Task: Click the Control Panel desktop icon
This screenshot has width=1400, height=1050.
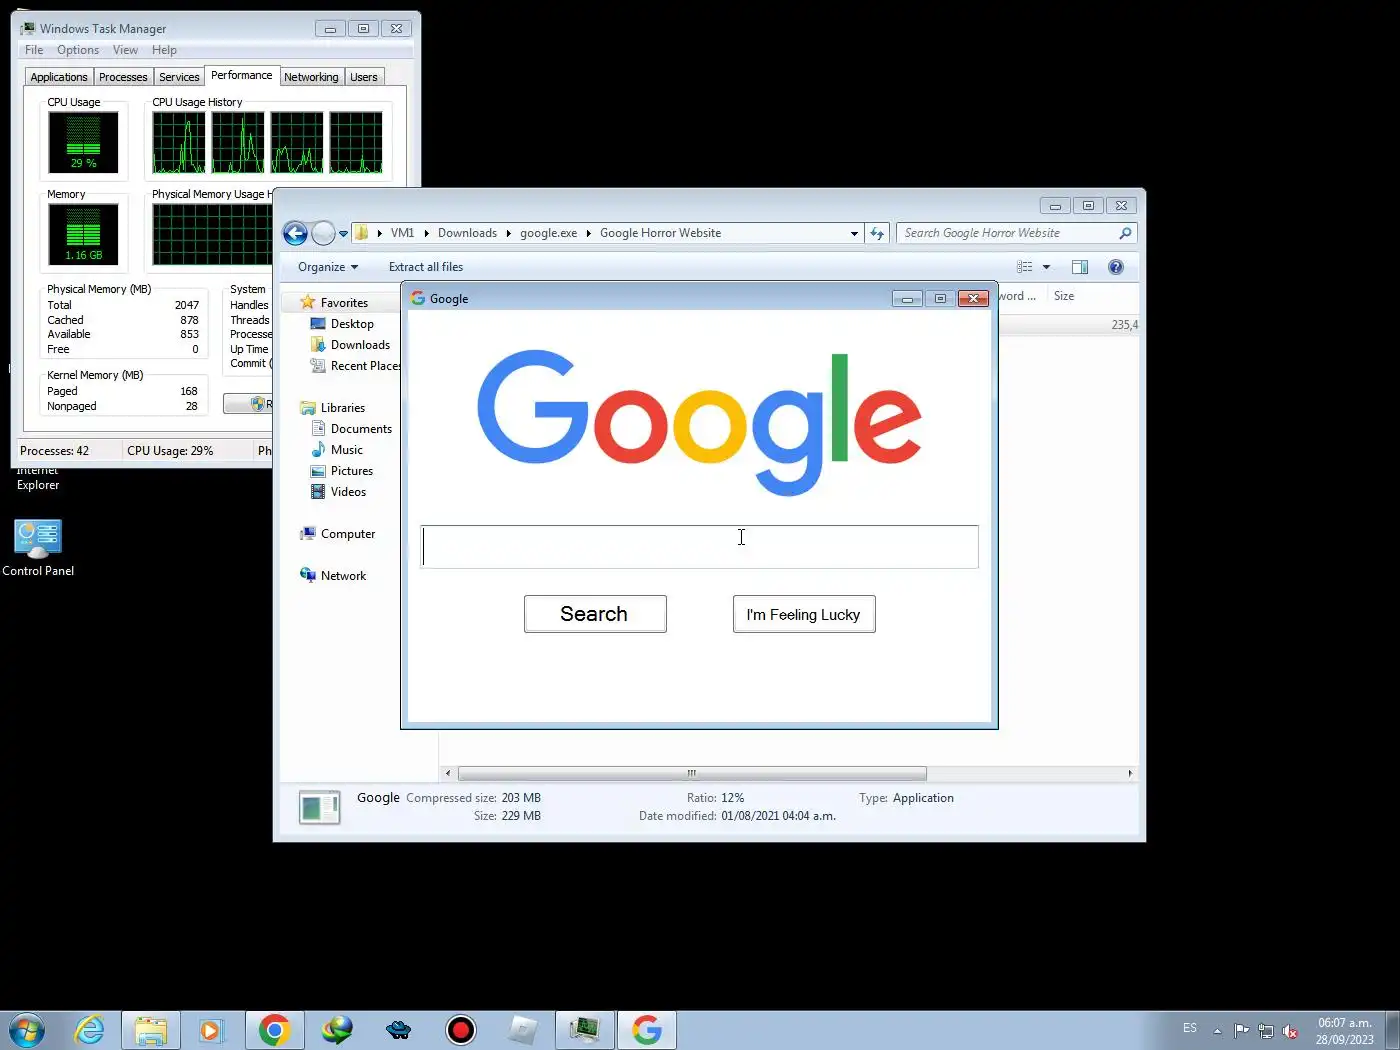Action: coord(38,548)
